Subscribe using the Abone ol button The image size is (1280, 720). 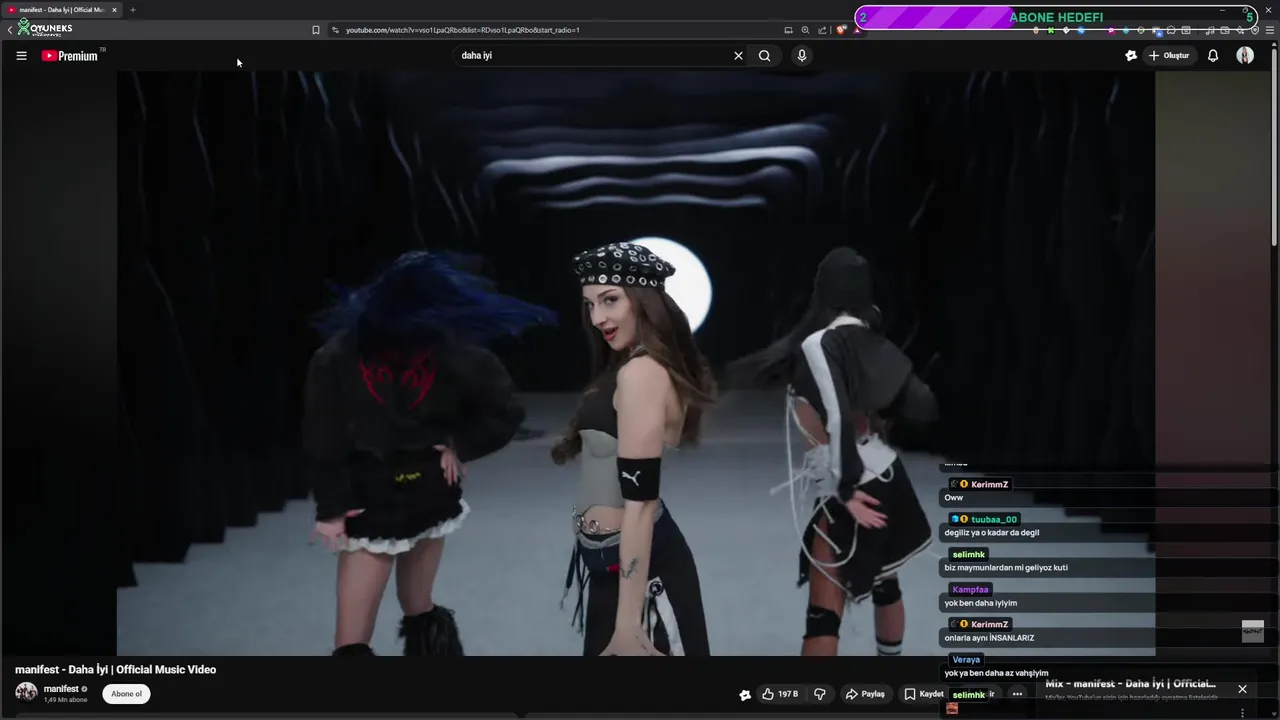126,694
